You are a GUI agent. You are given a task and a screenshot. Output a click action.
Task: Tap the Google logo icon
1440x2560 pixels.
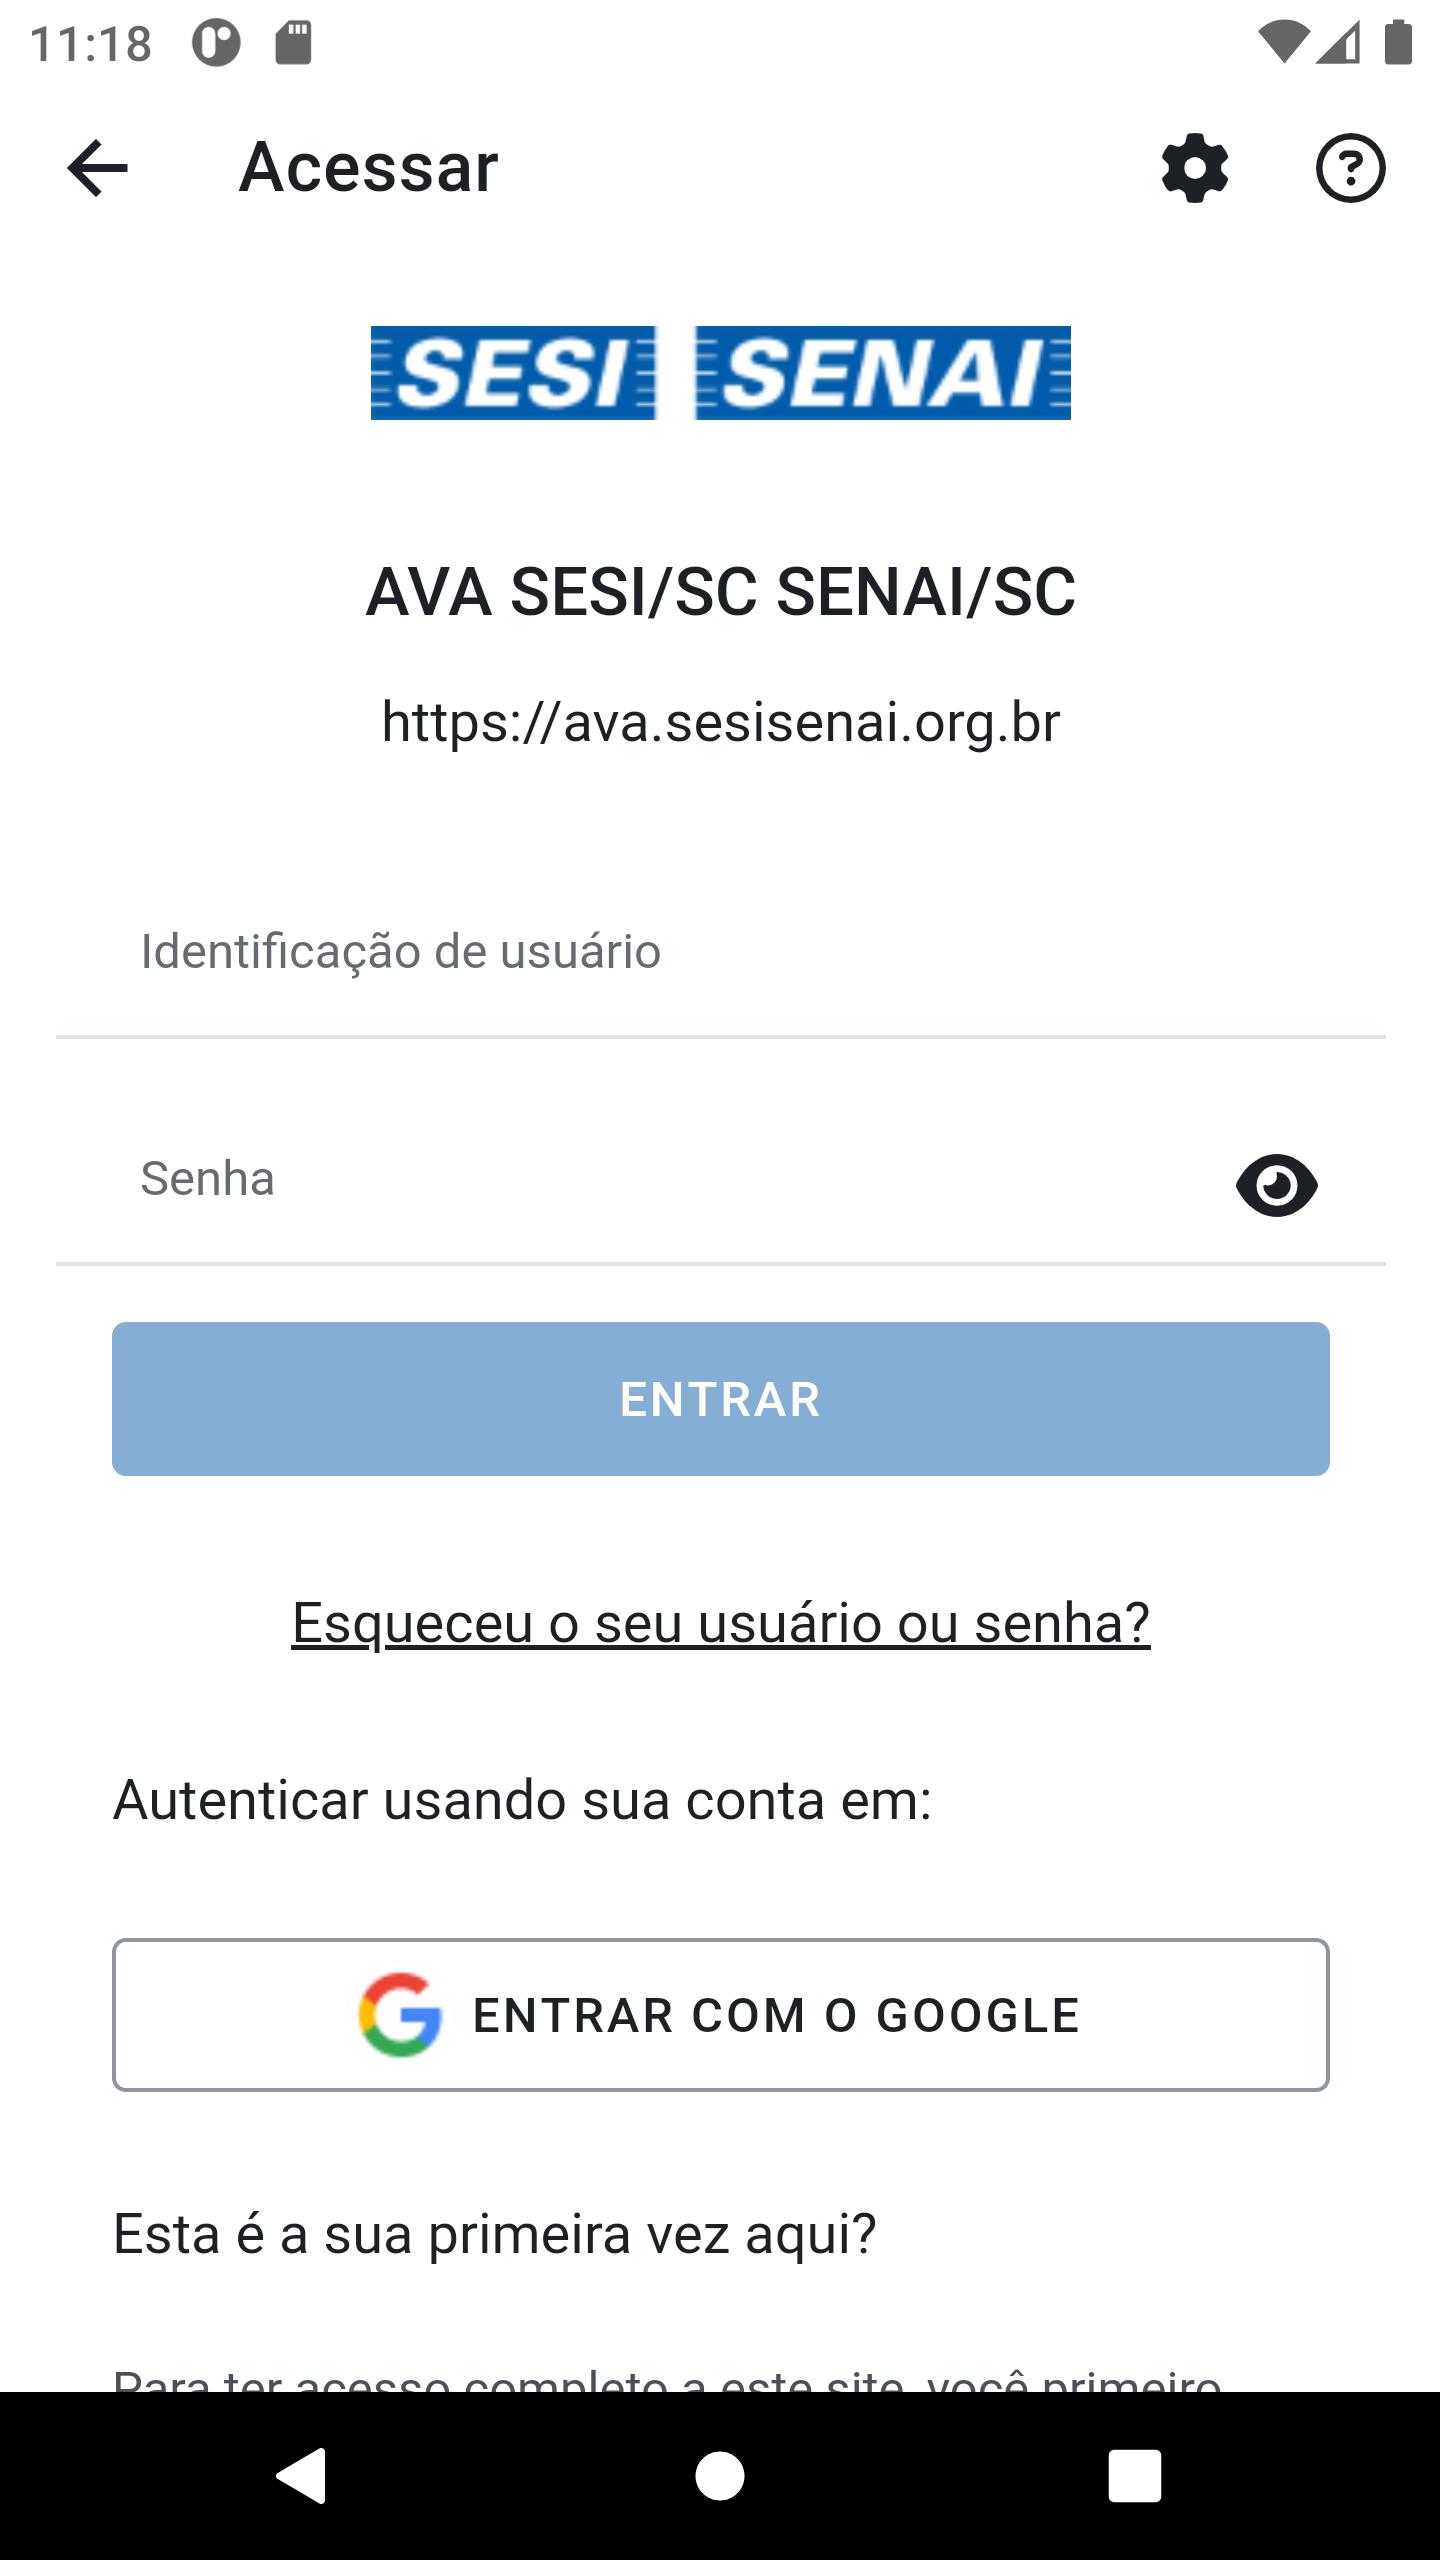(x=400, y=2015)
